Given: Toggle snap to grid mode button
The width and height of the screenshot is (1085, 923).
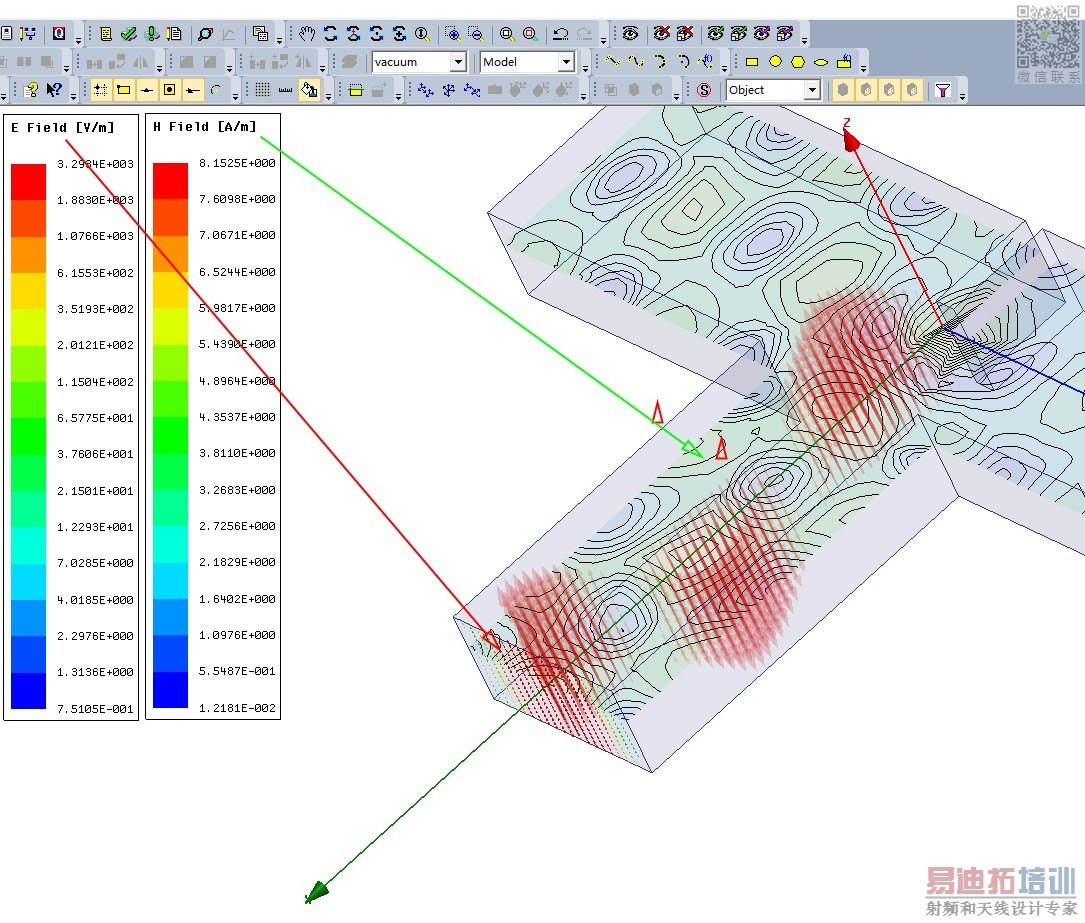Looking at the screenshot, I should [x=100, y=90].
